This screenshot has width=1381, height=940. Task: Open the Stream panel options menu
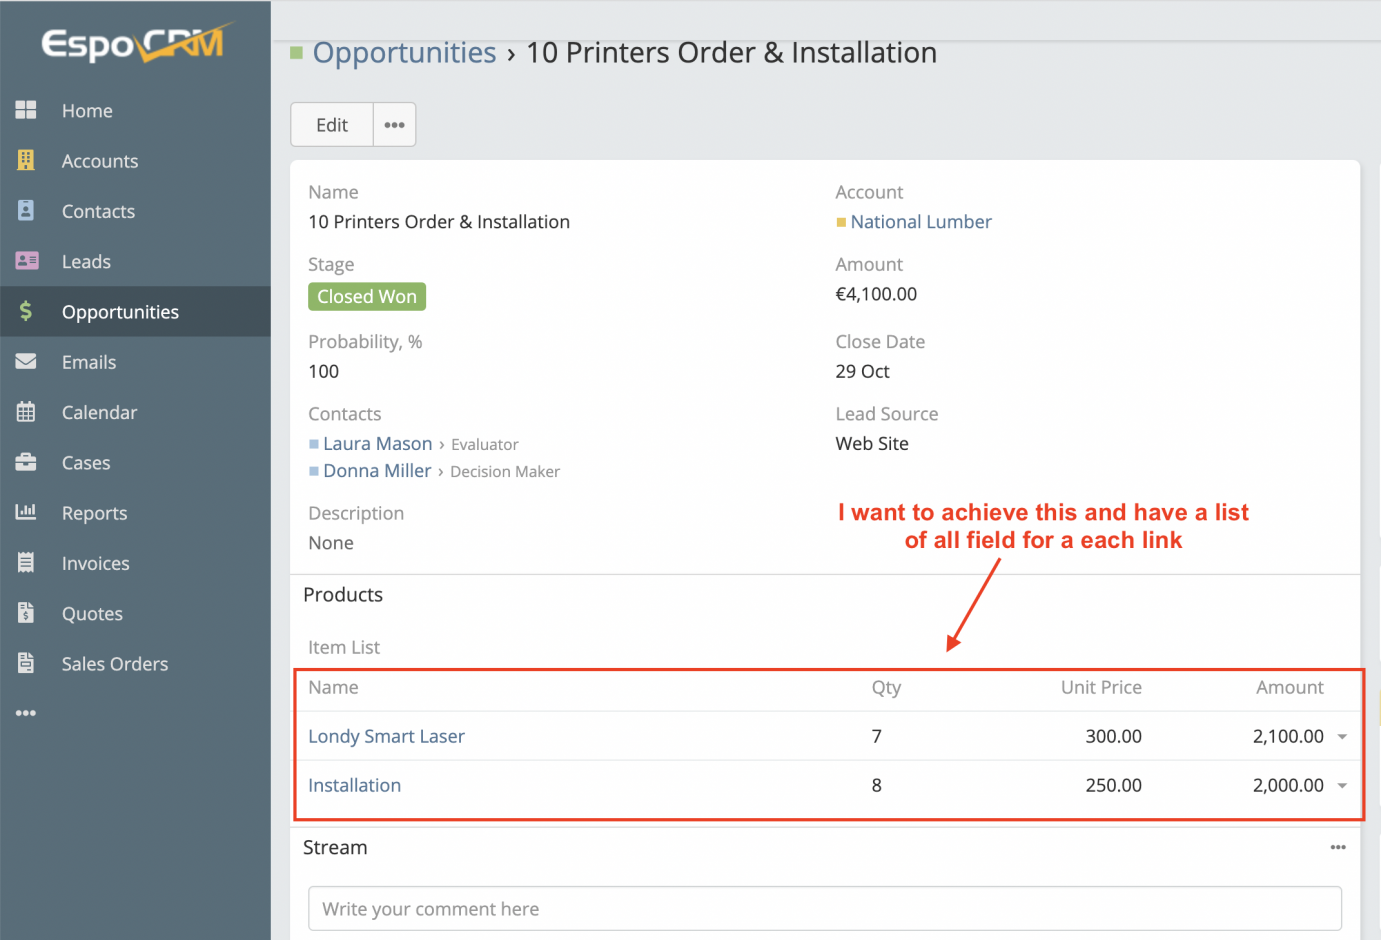[1338, 847]
